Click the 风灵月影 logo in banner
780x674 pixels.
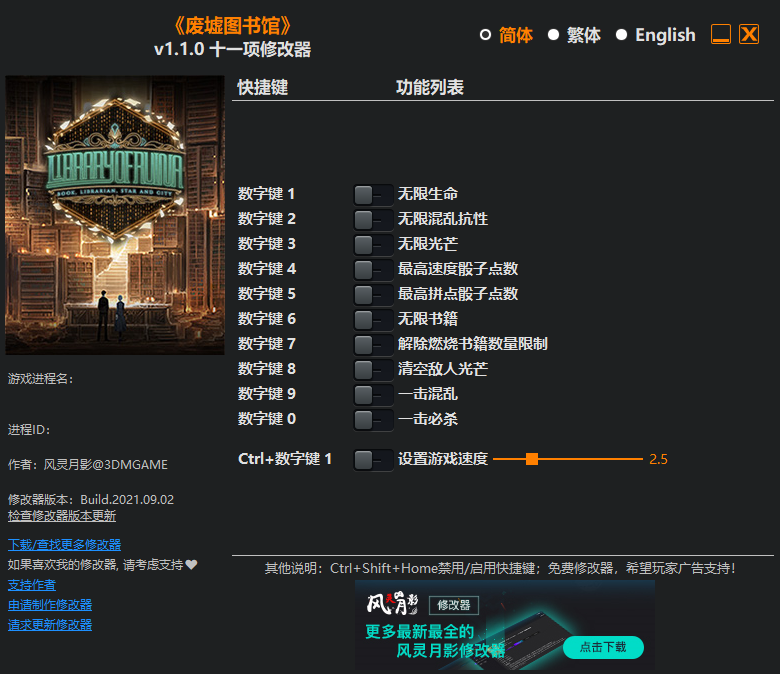[x=392, y=603]
